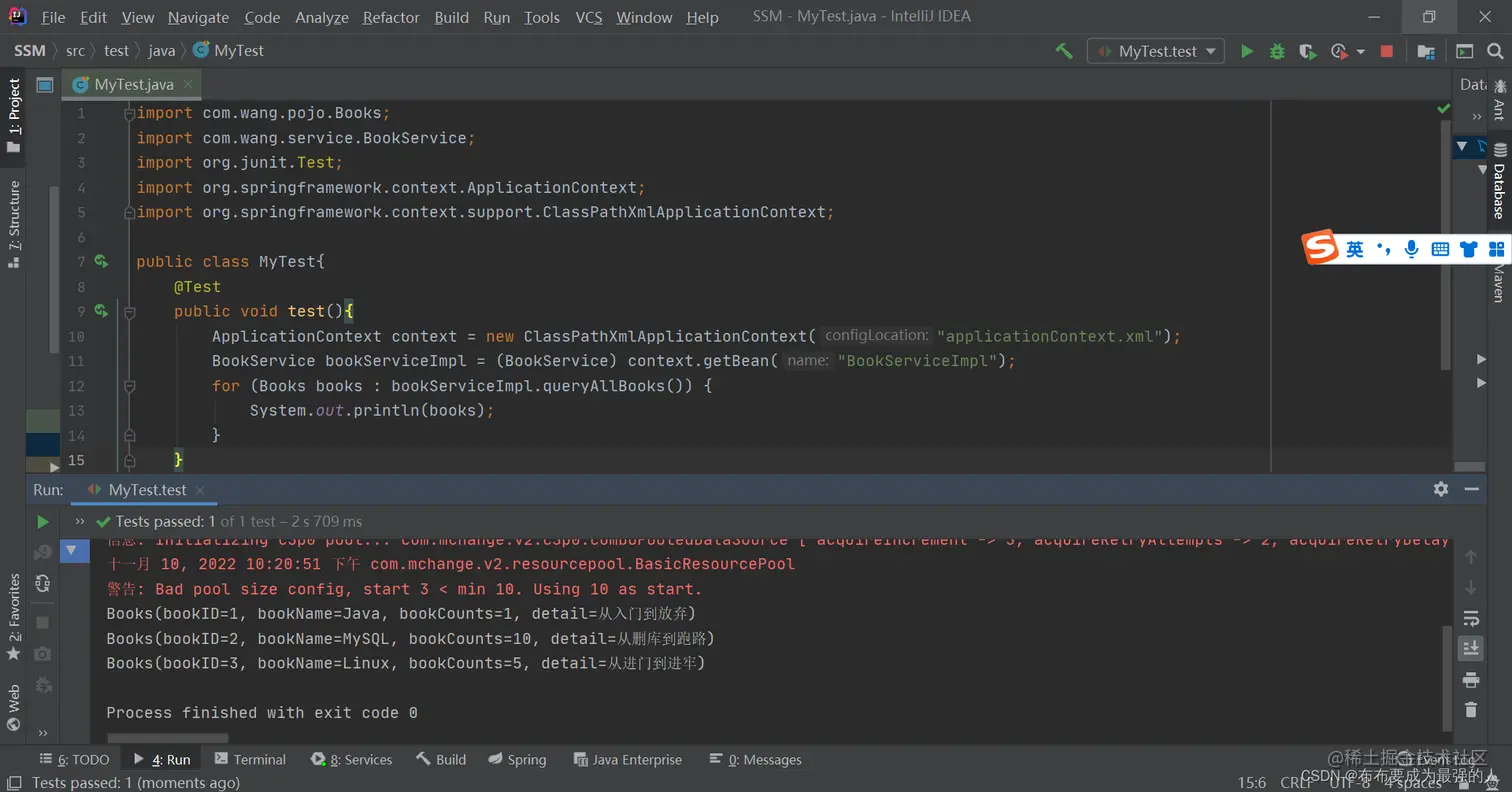Screen dimensions: 1512x792
Task: Open the 1: Project tool window
Action: (x=14, y=116)
